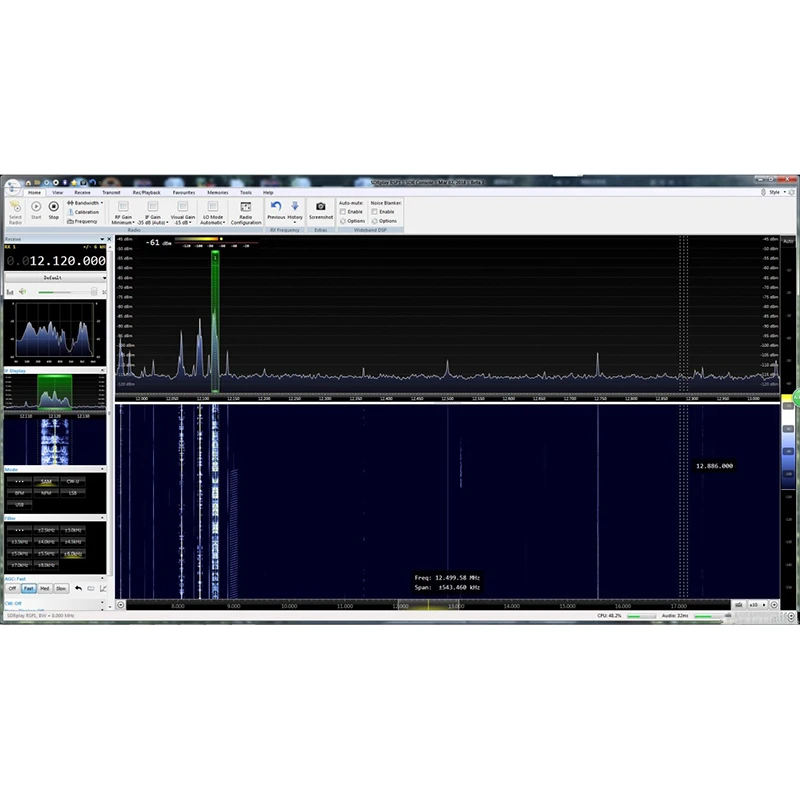Image resolution: width=800 pixels, height=800 pixels.
Task: Open the LO Mode dropdown
Action: coord(213,212)
